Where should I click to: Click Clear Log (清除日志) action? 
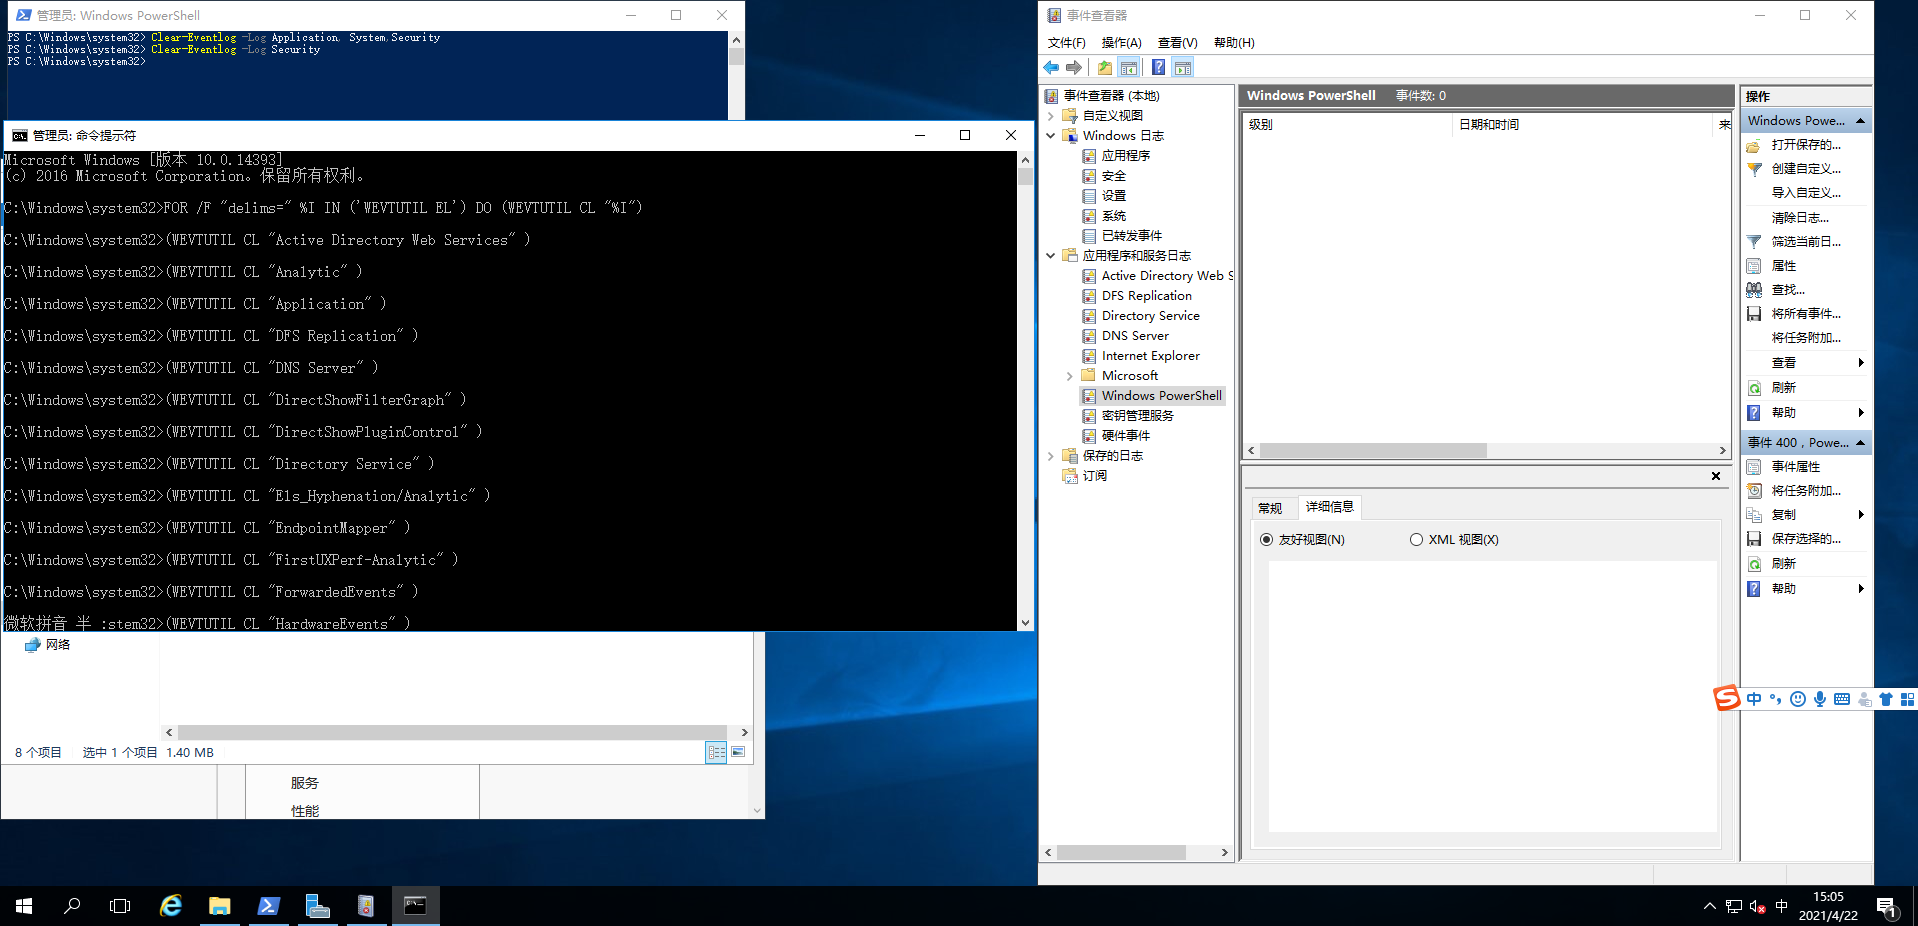1800,218
